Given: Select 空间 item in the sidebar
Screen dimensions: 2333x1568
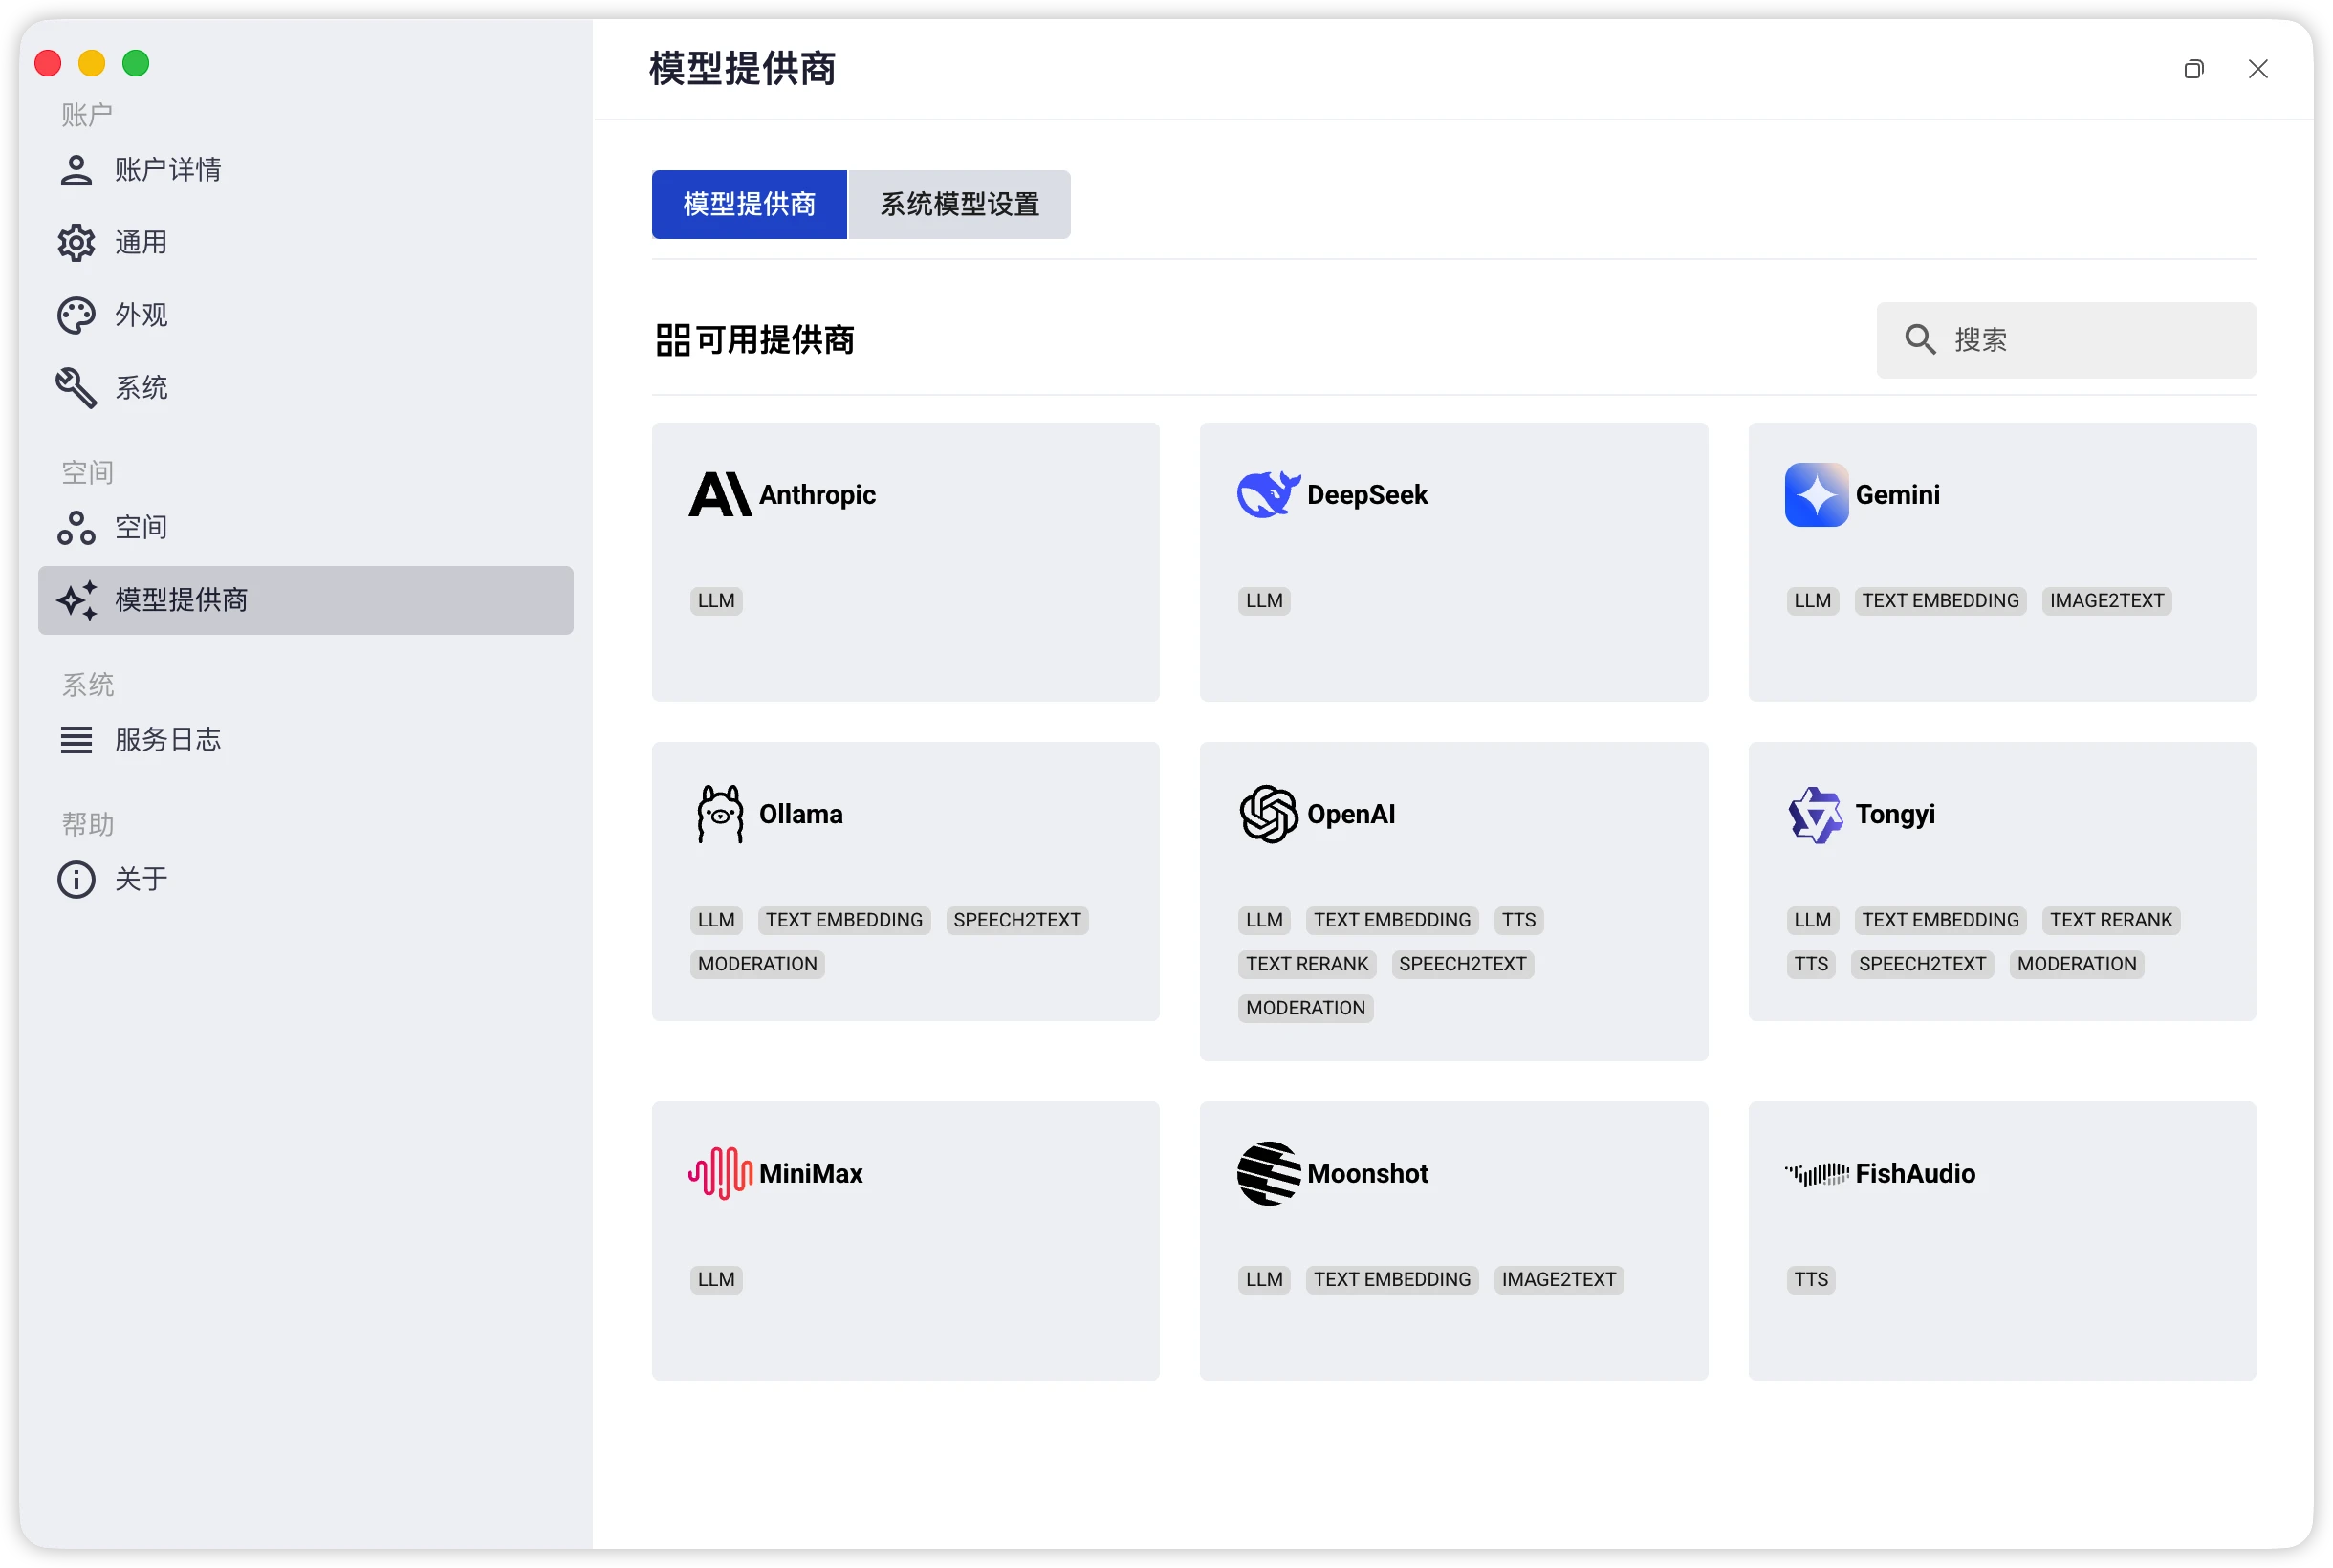Looking at the screenshot, I should point(306,528).
